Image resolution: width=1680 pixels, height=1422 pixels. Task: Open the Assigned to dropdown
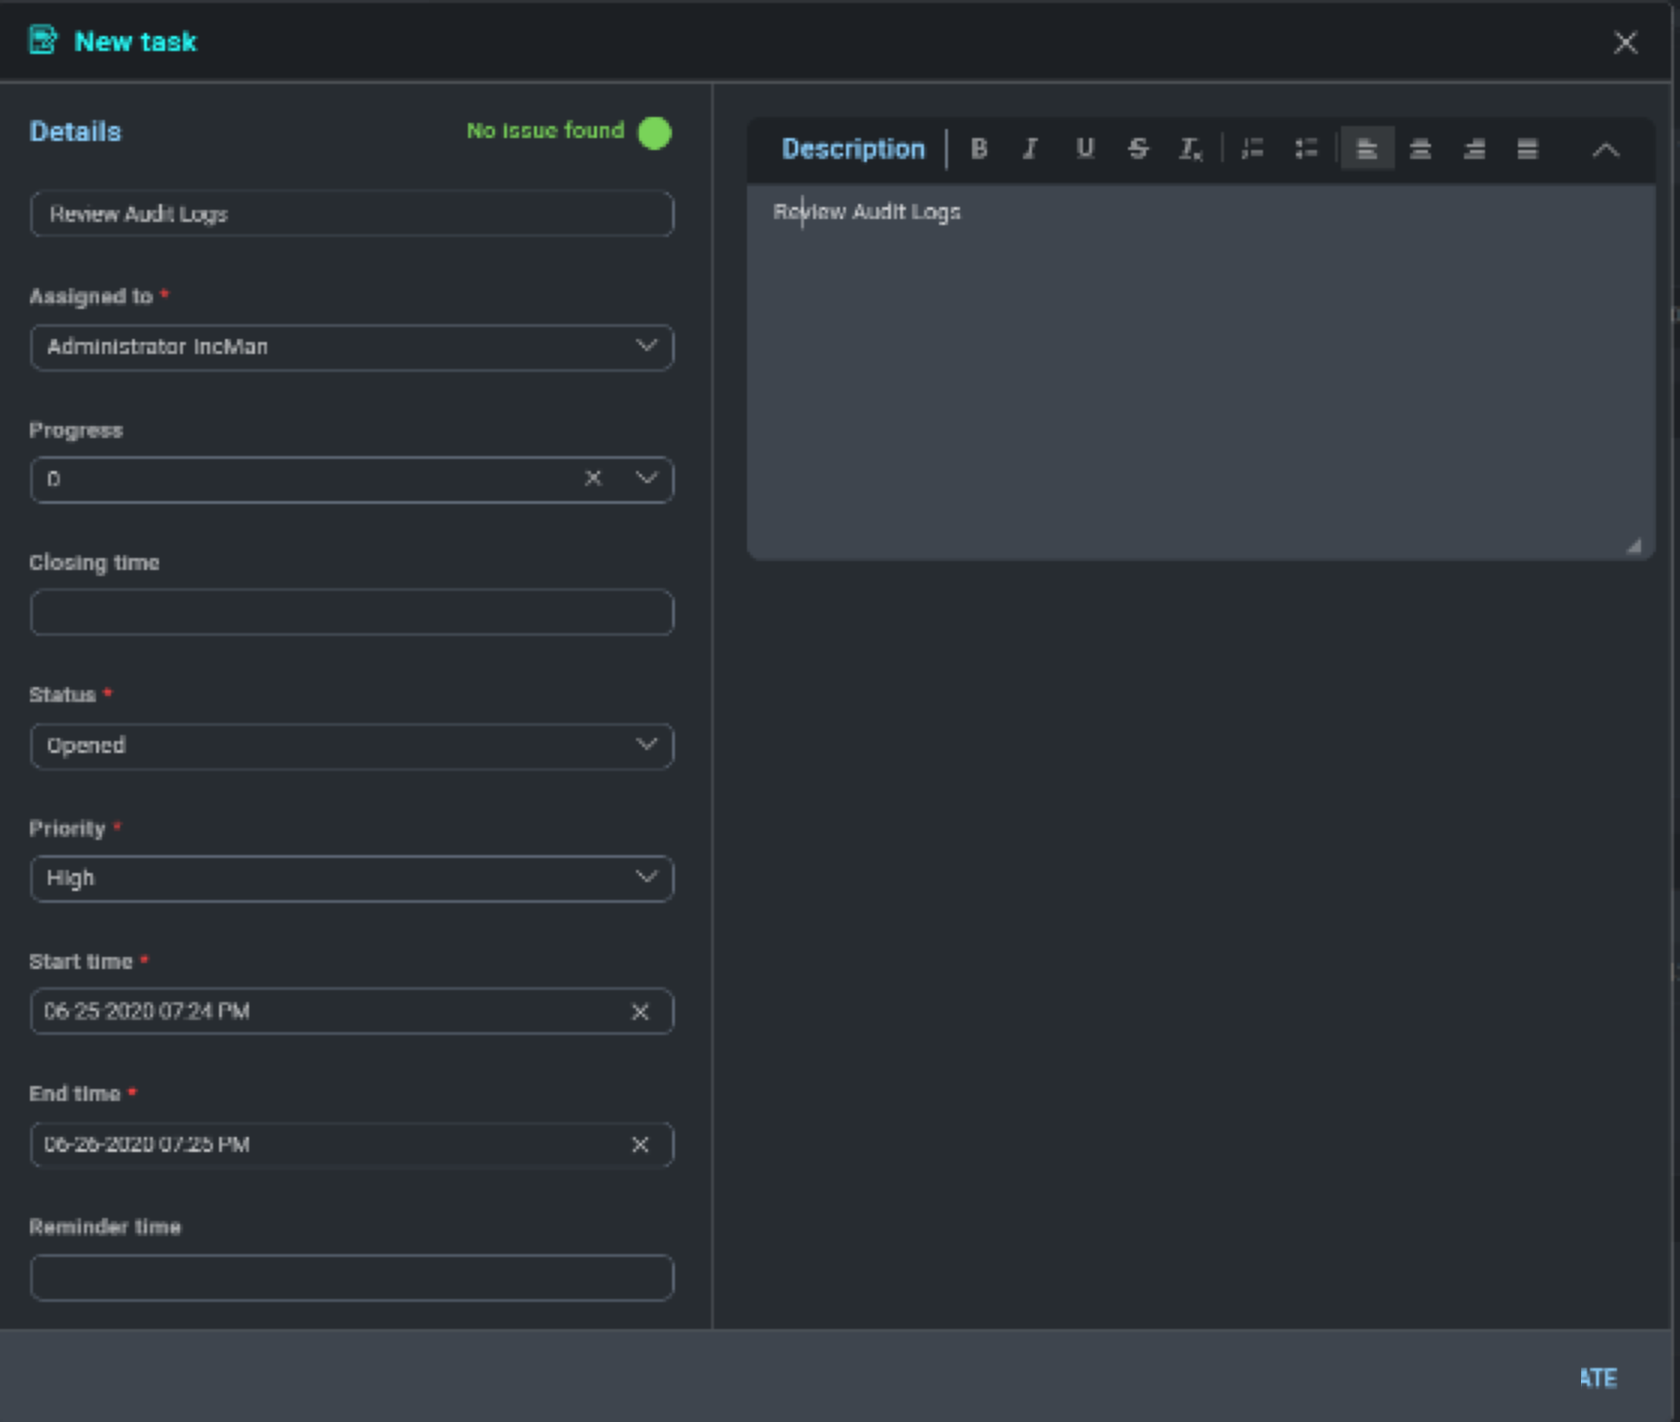[646, 346]
